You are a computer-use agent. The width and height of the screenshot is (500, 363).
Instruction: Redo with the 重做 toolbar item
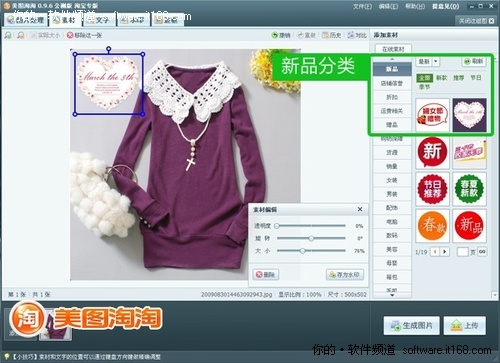(306, 35)
